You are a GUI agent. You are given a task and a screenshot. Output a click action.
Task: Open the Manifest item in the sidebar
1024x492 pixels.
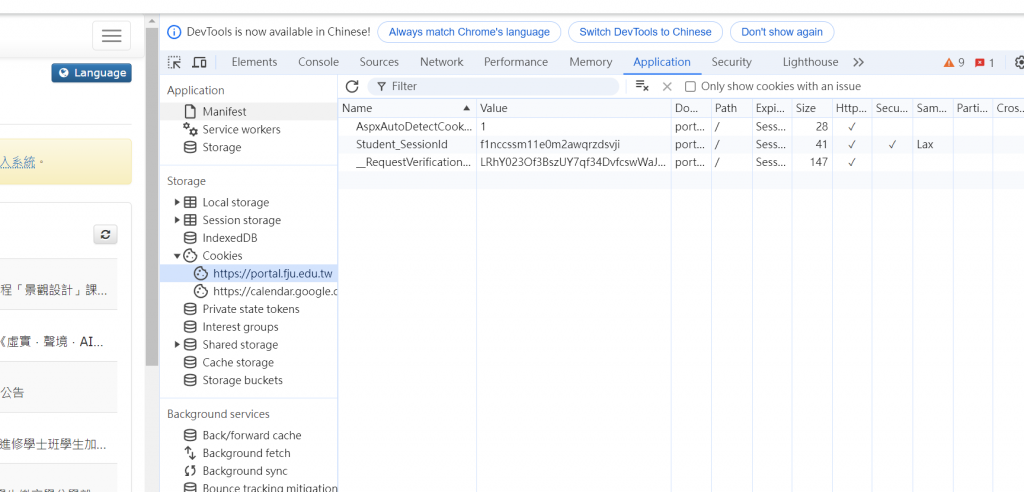pyautogui.click(x=248, y=112)
